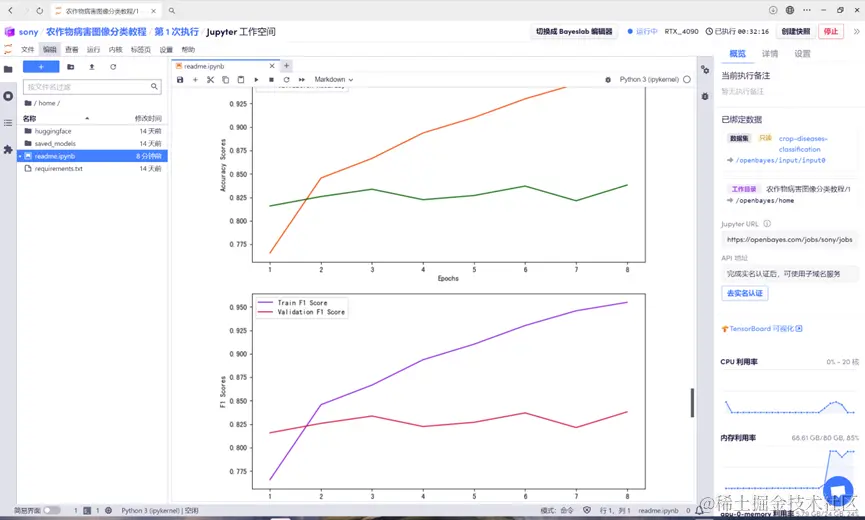Open the 编辑 menu
865x520 pixels.
(50, 50)
